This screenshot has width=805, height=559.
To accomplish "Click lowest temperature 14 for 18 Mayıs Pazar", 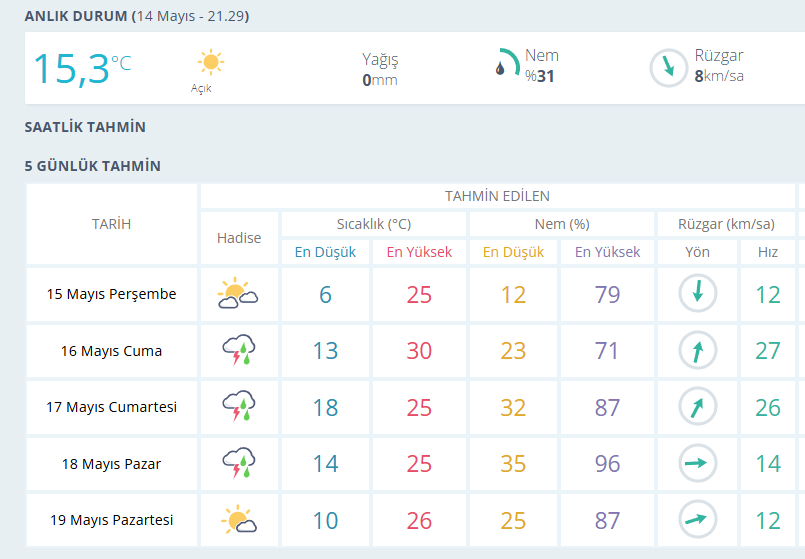I will [325, 464].
